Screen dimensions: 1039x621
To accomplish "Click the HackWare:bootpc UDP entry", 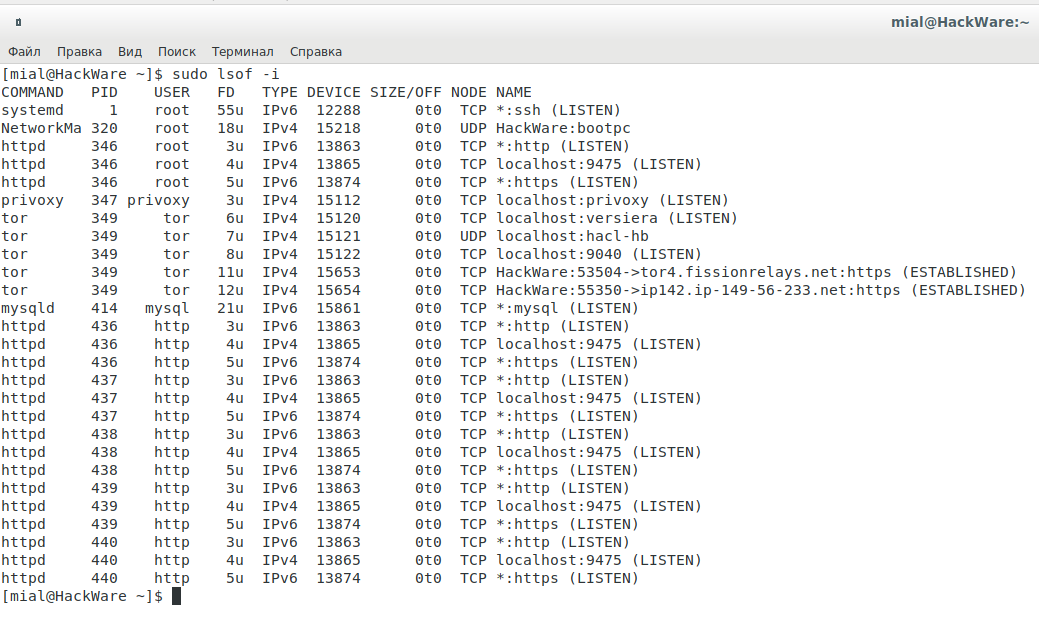I will click(x=563, y=128).
